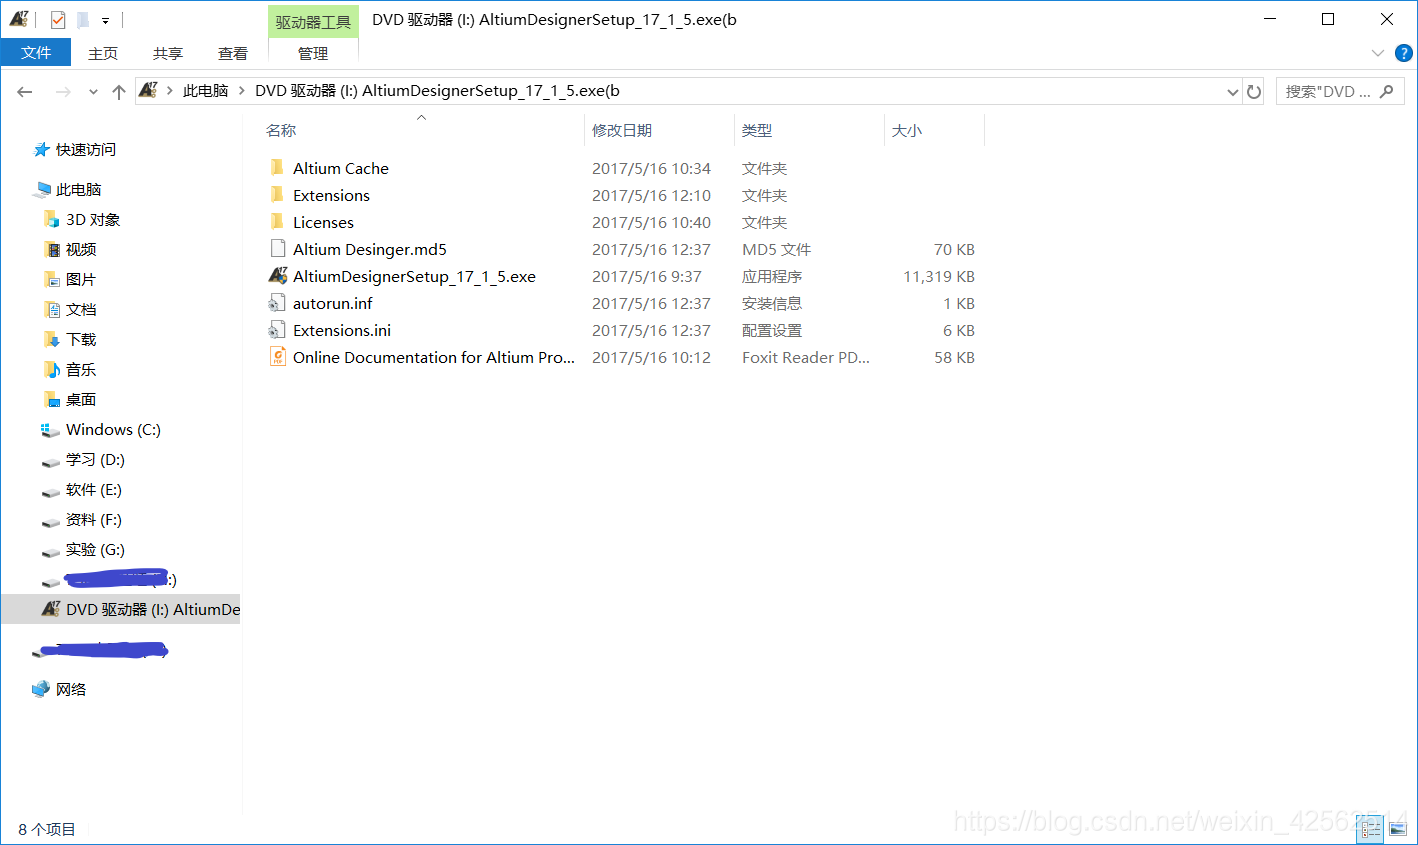Click the Online Documentation PDF file icon
The image size is (1418, 845).
pyautogui.click(x=278, y=357)
